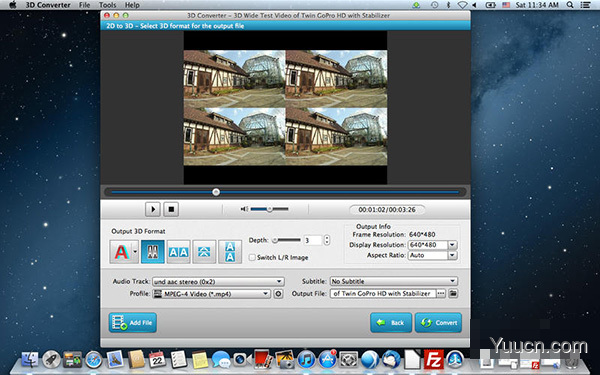Click the 00:01:02/00:03:26 time display
The height and width of the screenshot is (375, 600).
[387, 210]
